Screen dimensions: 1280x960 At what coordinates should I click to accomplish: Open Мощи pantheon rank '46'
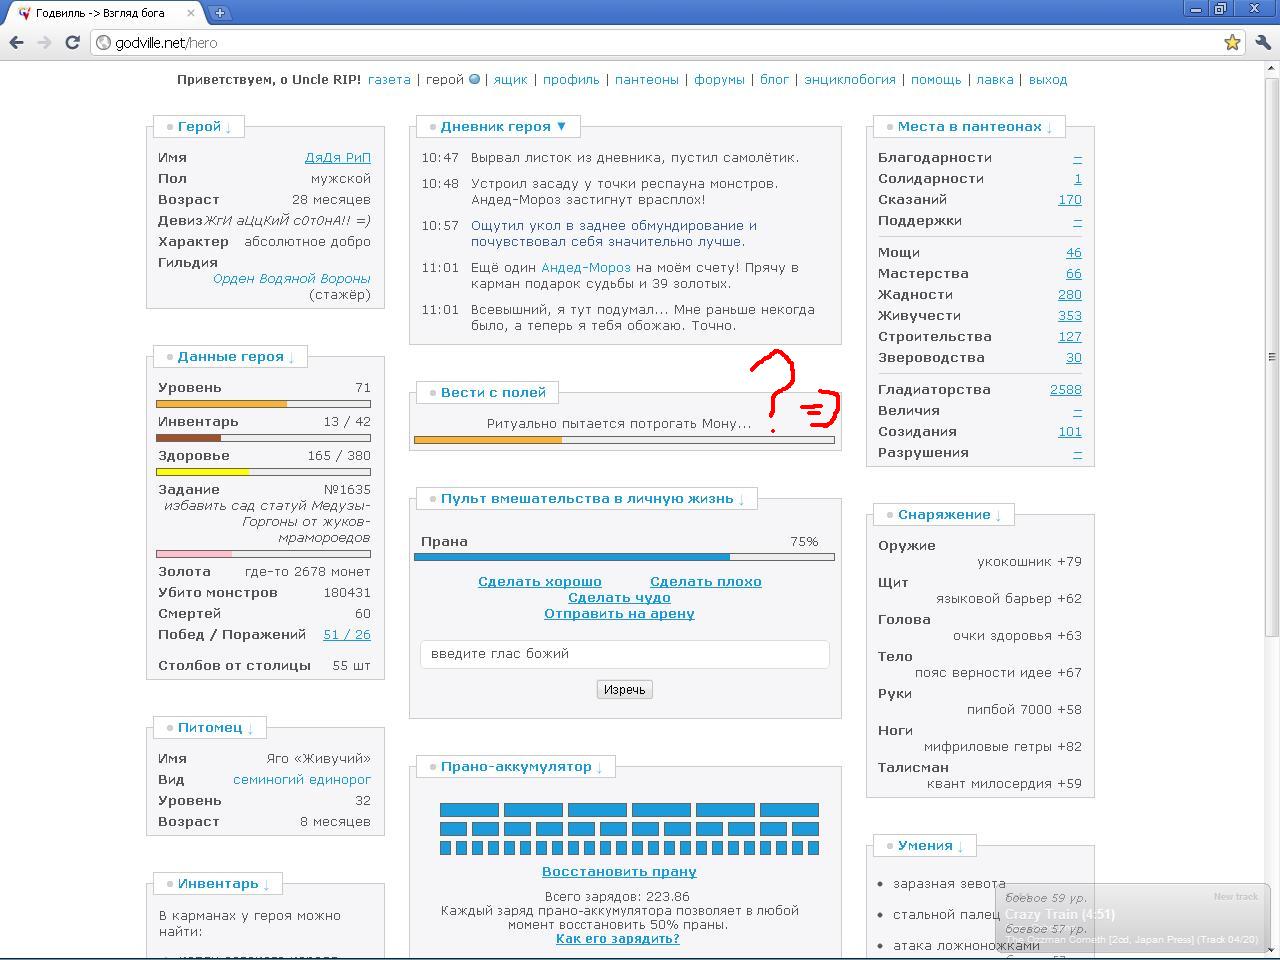coord(1074,253)
